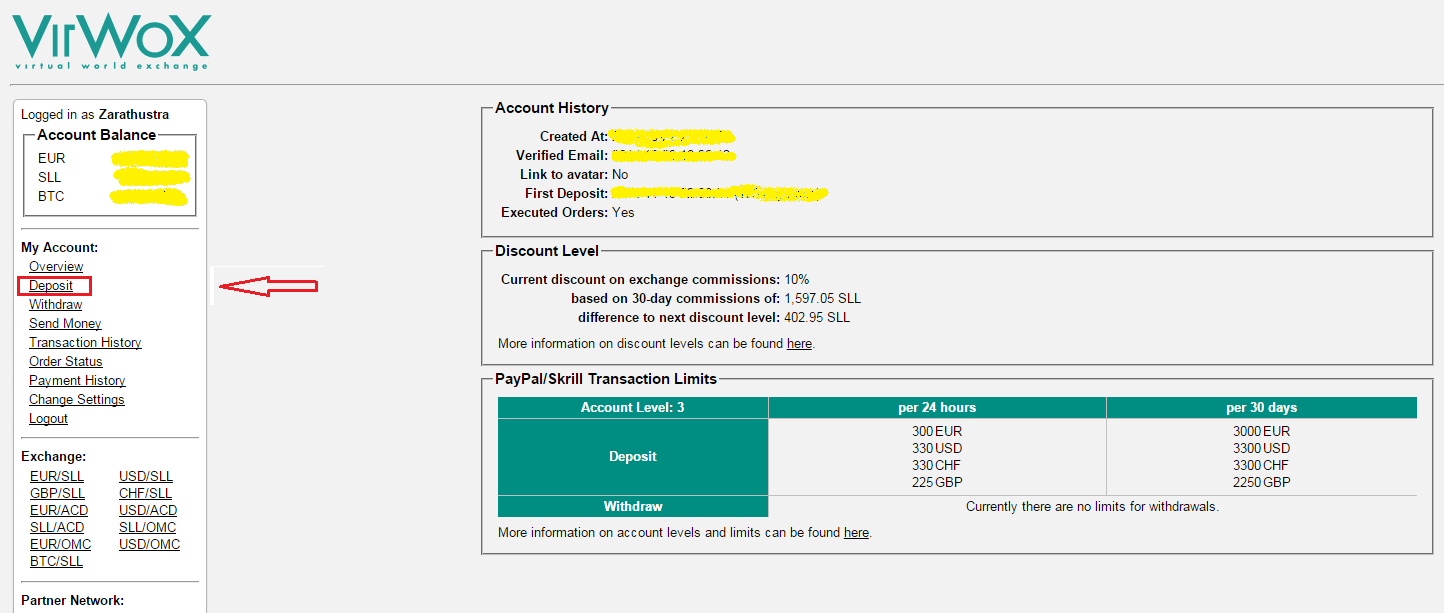The height and width of the screenshot is (613, 1444).
Task: Open the Overview page link
Action: 56,266
